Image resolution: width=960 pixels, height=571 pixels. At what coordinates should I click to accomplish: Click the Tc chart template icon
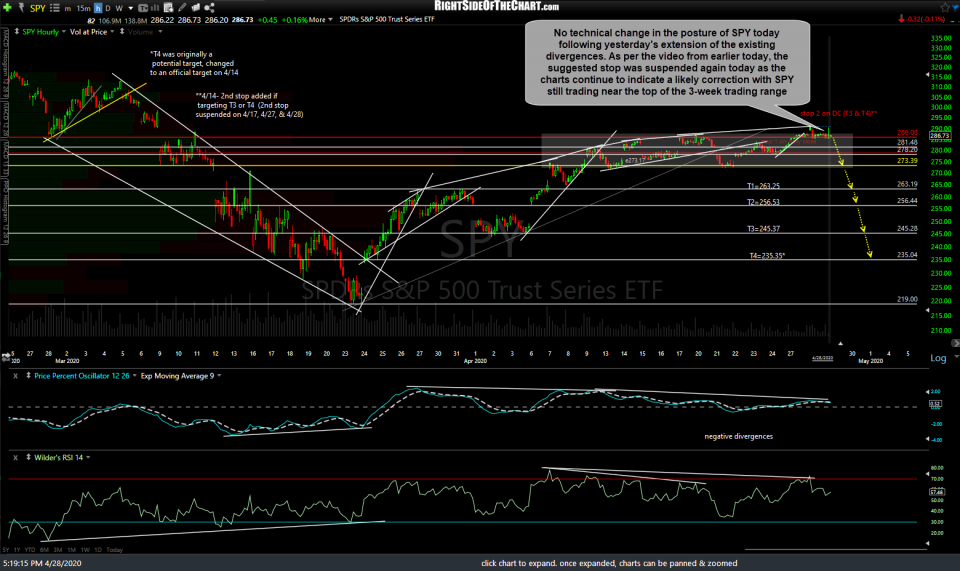coord(143,8)
